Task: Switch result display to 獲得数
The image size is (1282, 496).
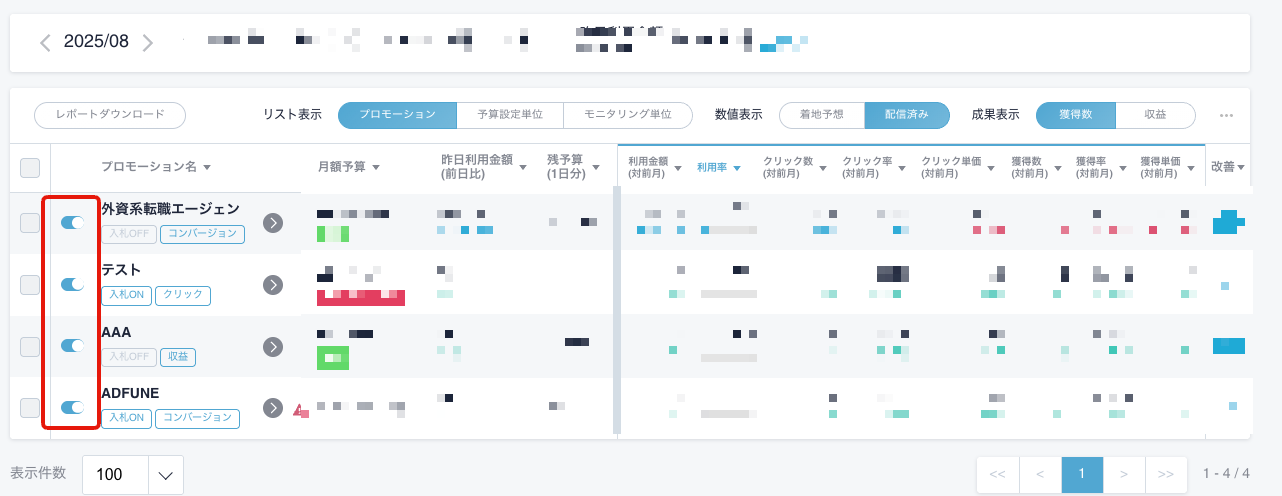Action: pyautogui.click(x=1075, y=115)
